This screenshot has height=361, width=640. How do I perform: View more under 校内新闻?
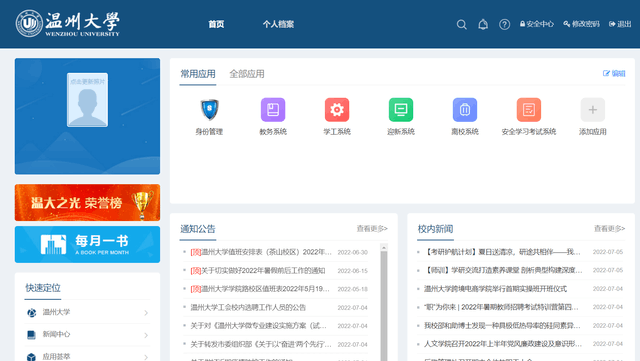coord(609,229)
